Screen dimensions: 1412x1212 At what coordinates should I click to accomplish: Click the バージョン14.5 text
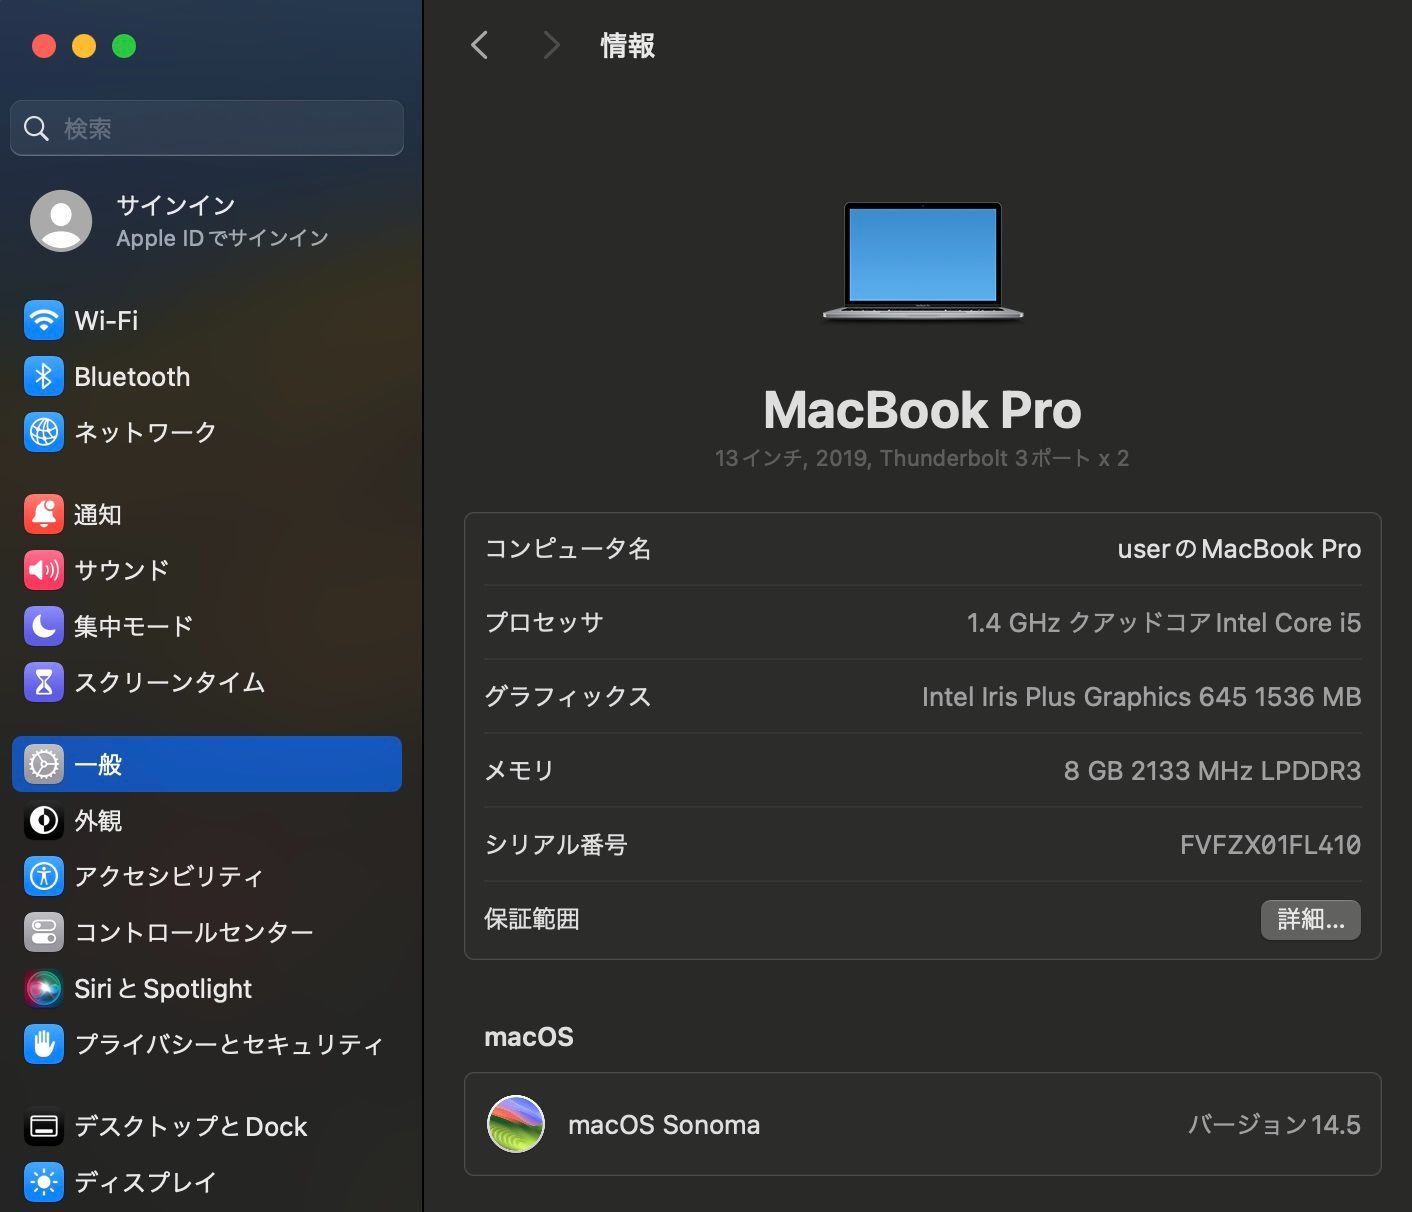[x=1274, y=1124]
